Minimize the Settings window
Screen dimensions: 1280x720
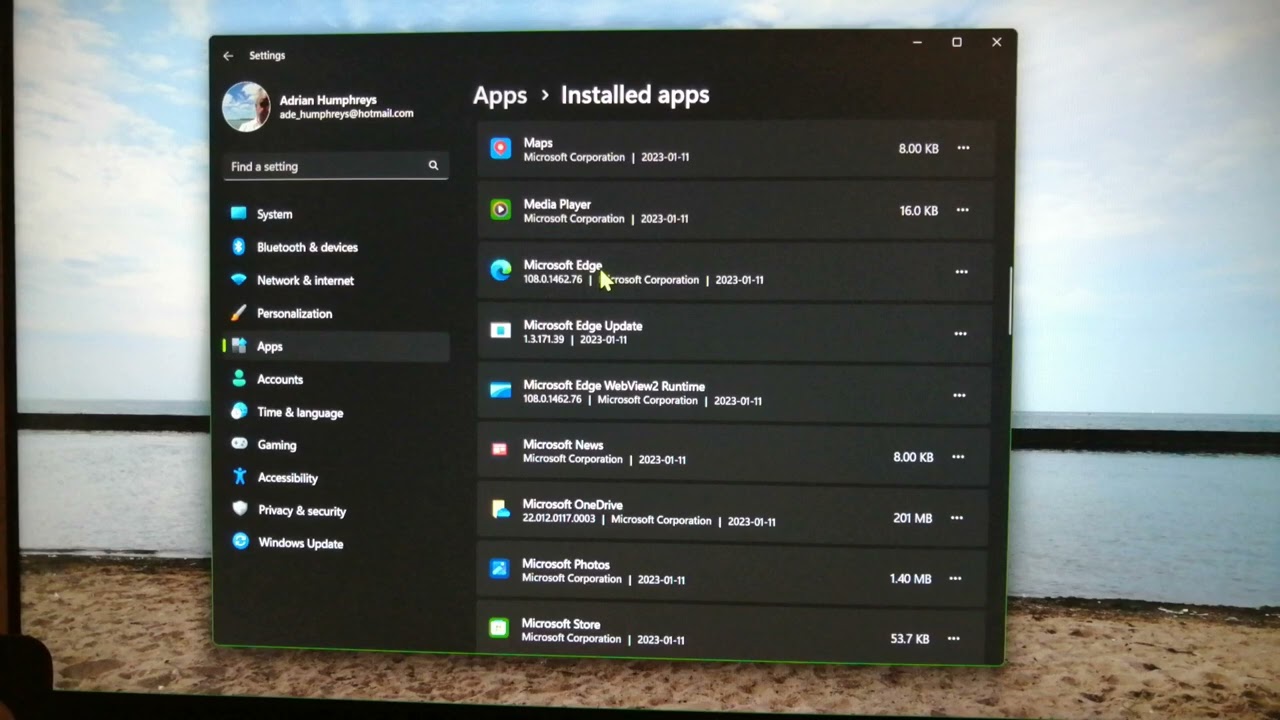(918, 42)
